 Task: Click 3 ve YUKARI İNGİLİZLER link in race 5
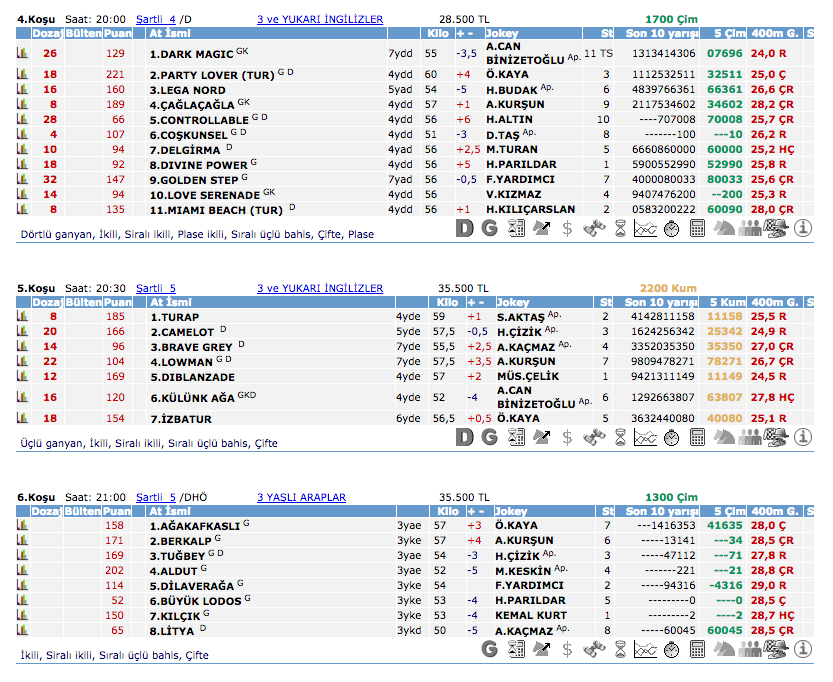[x=319, y=288]
